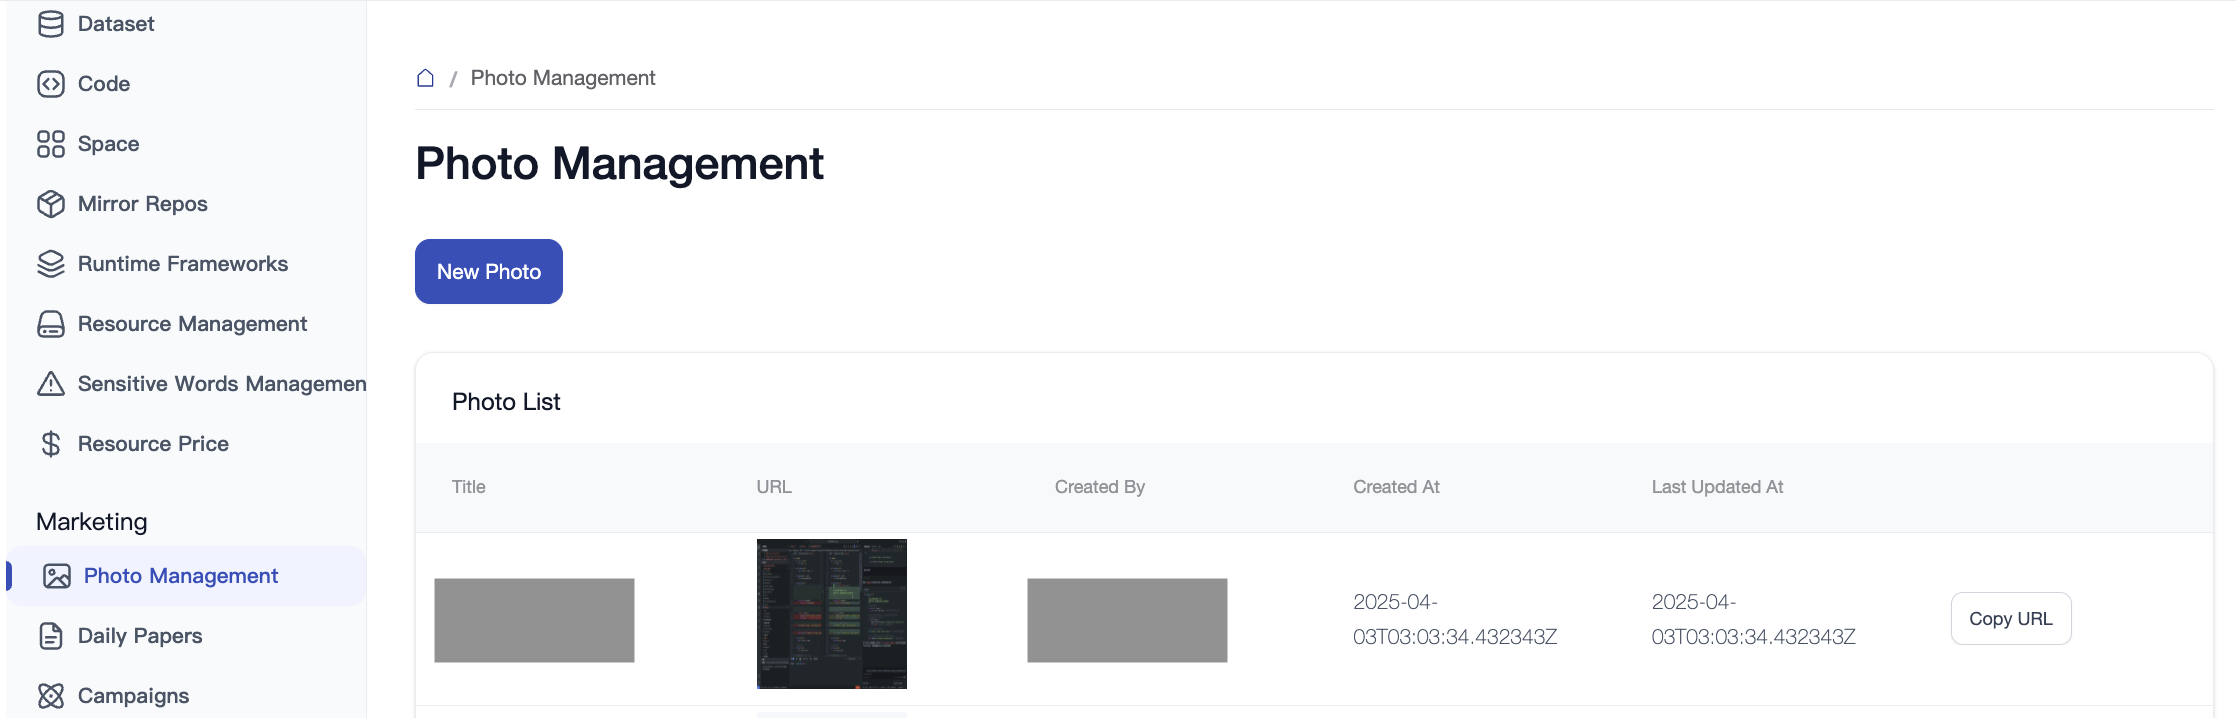2236x718 pixels.
Task: Navigate to Runtime Frameworks page
Action: tap(183, 264)
